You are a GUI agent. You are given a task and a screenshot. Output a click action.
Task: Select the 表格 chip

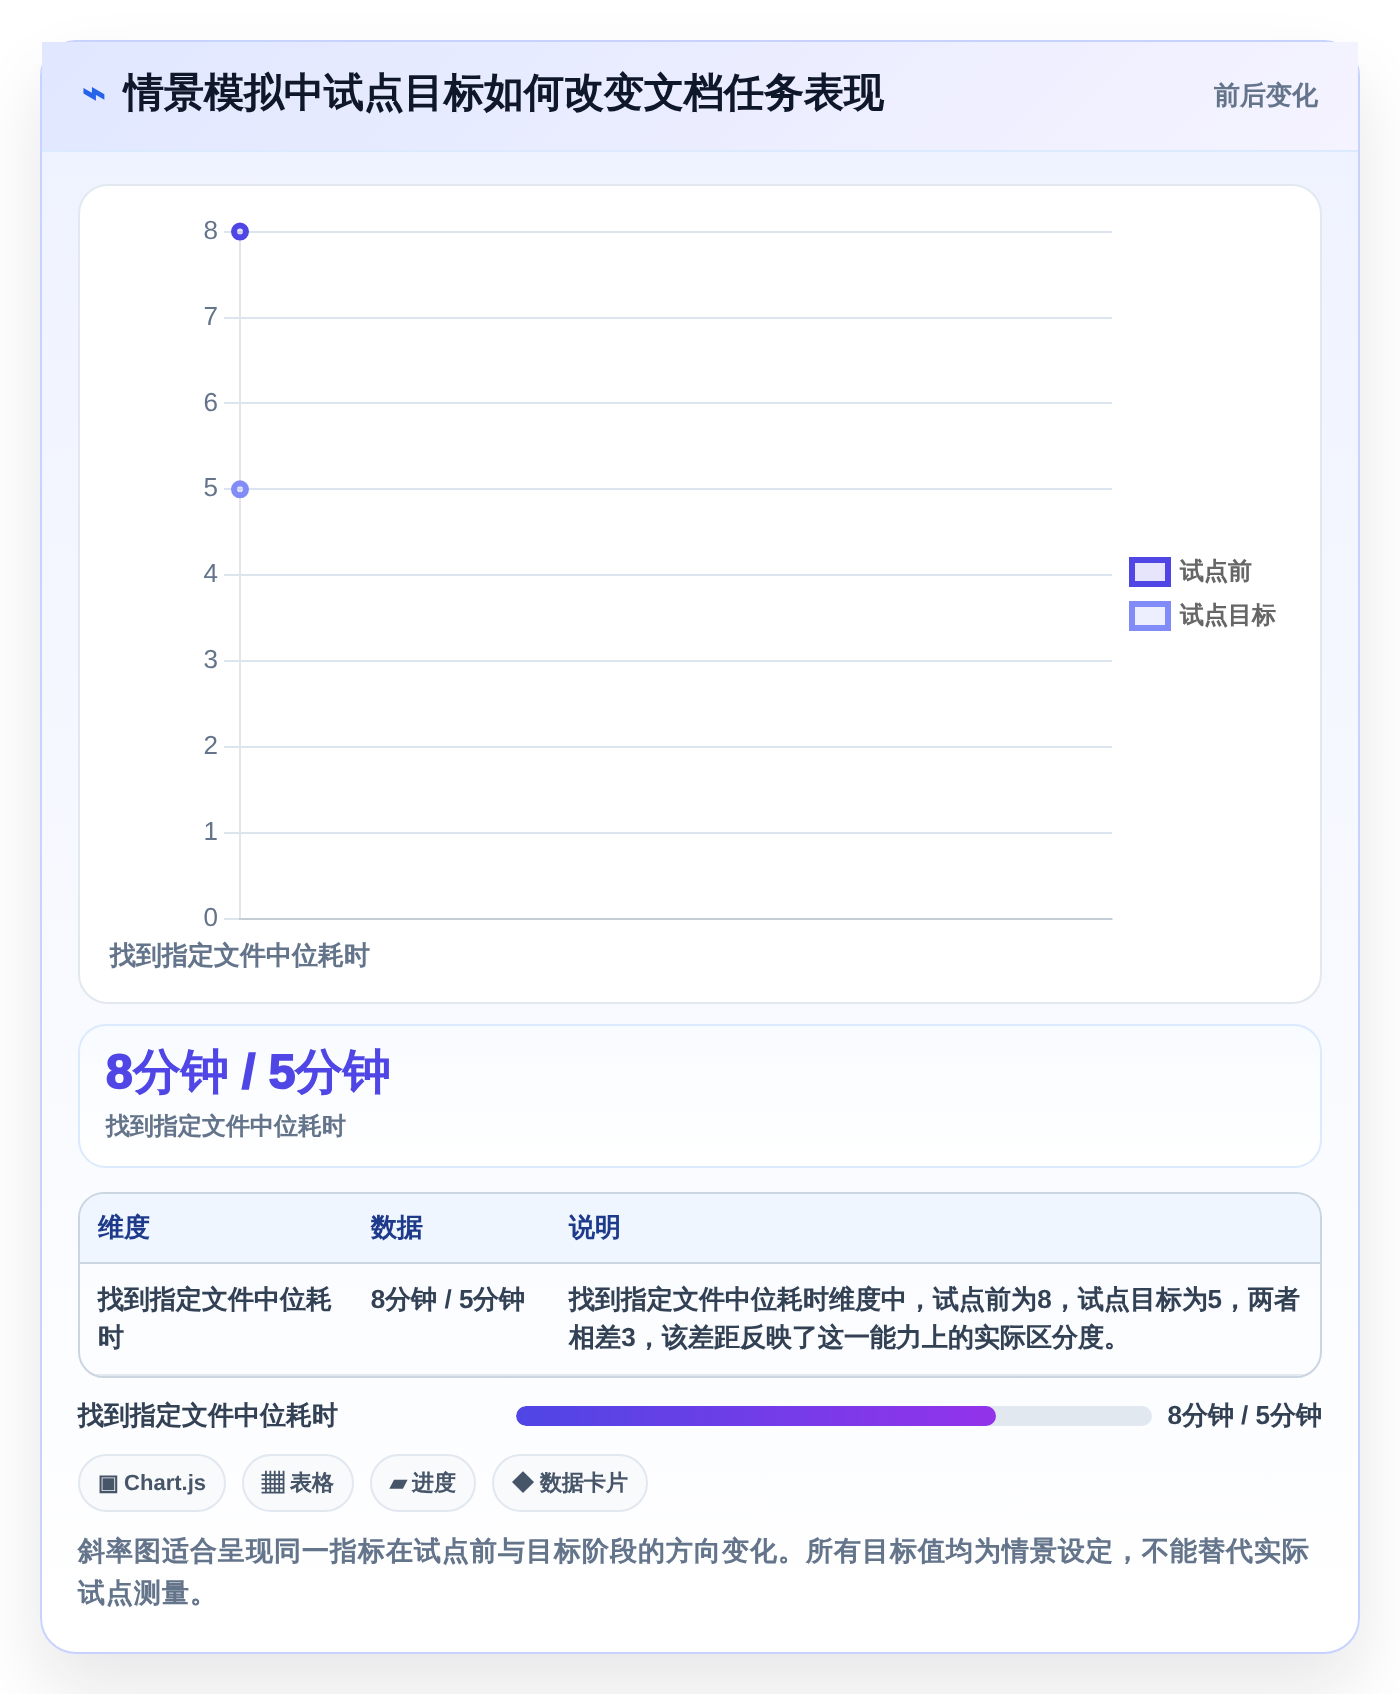(298, 1483)
